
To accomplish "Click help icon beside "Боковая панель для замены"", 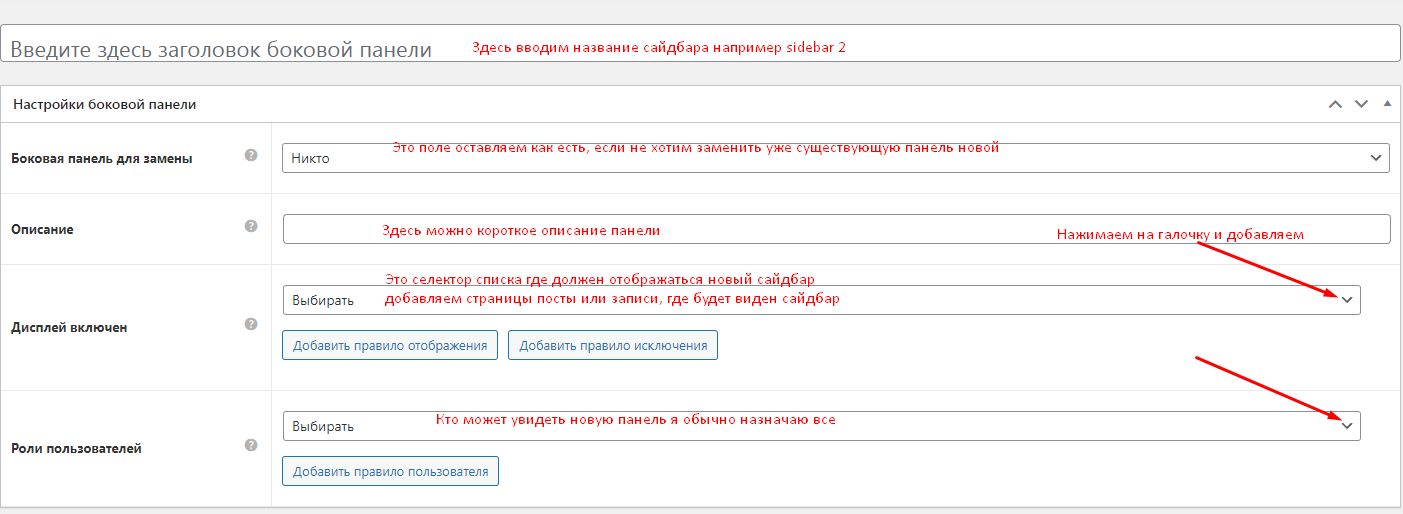I will tap(251, 156).
